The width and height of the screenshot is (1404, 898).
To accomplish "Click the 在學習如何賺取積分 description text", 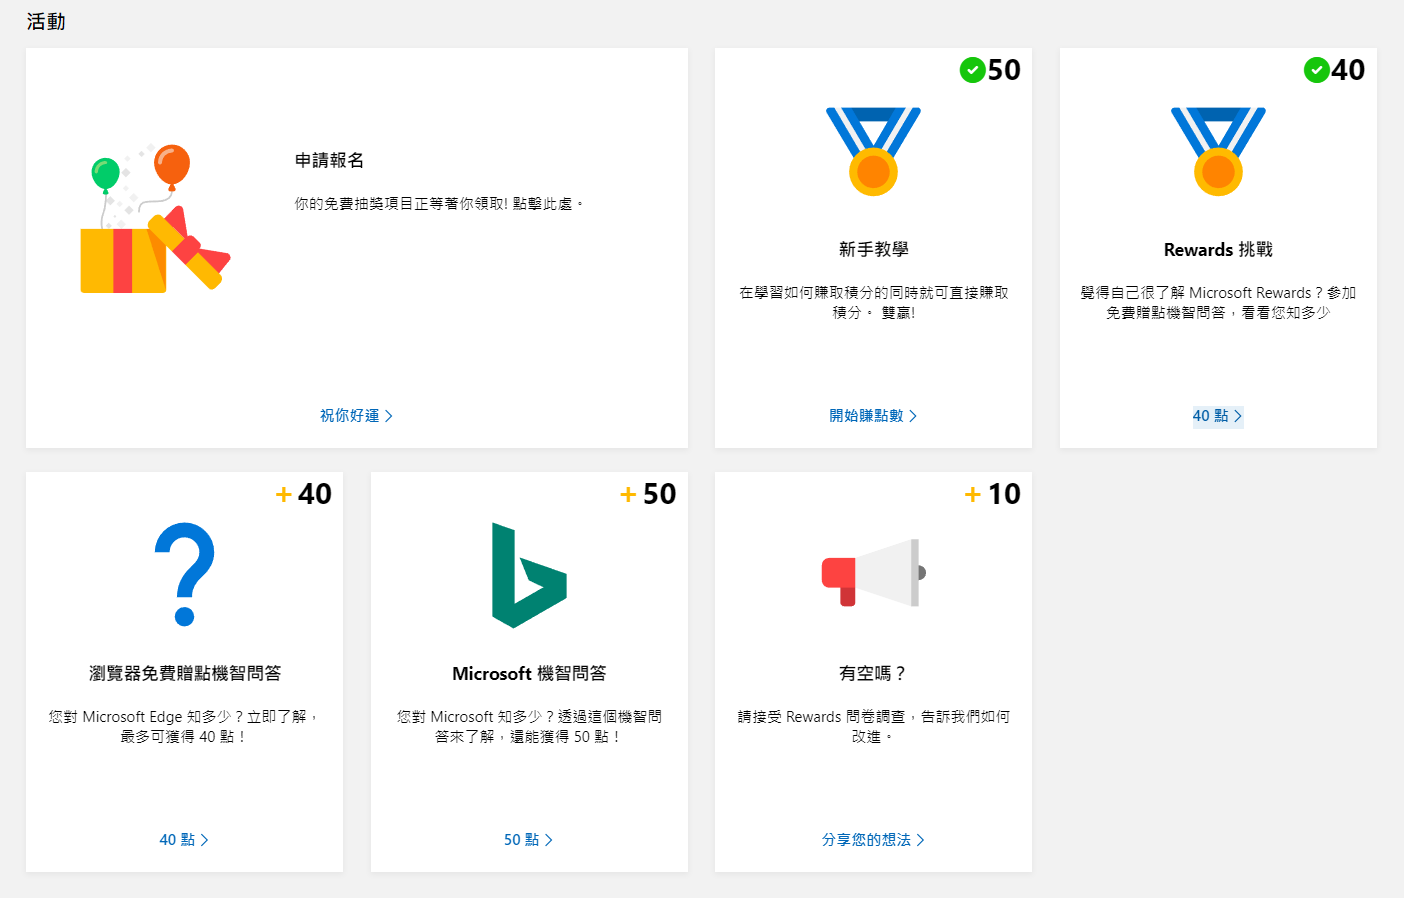I will click(x=873, y=303).
